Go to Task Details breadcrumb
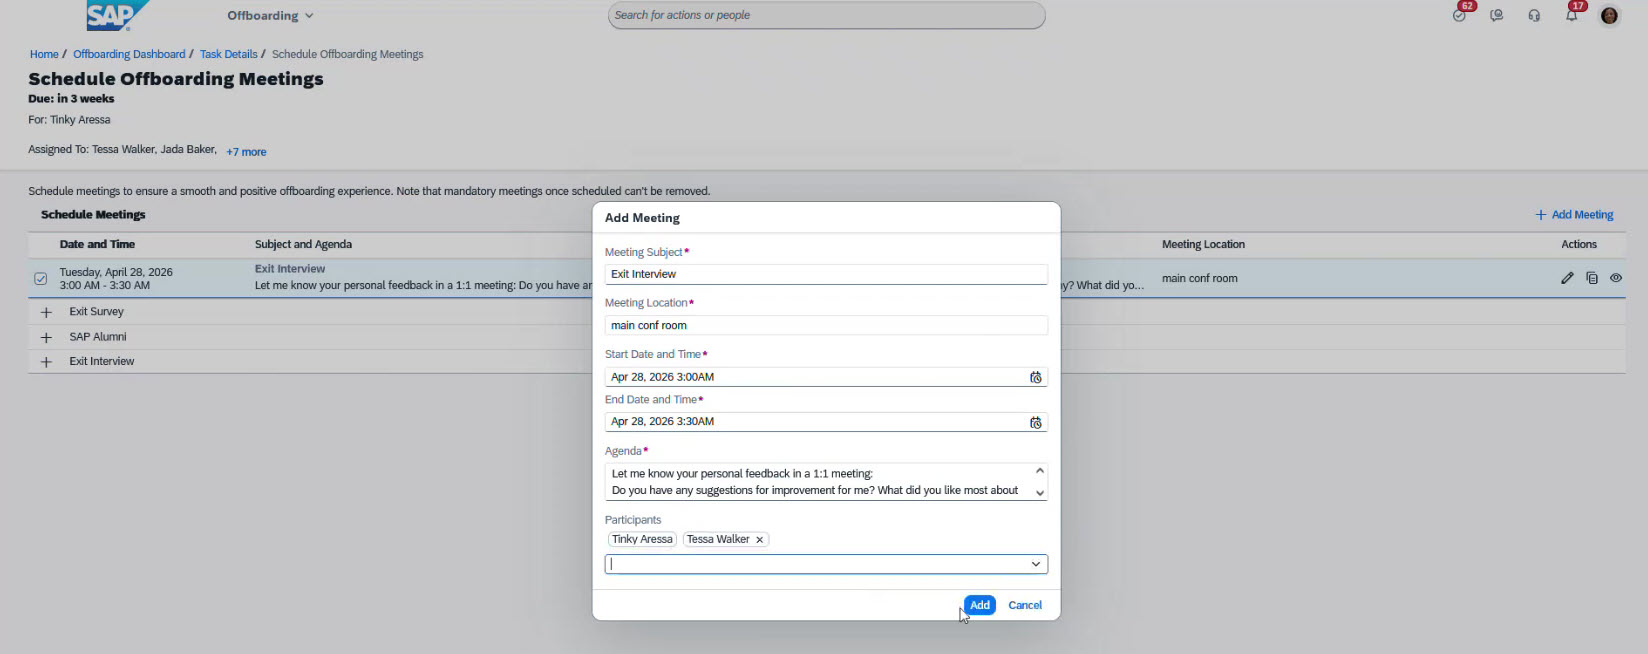Screen dimensions: 1648x654 [x=228, y=54]
